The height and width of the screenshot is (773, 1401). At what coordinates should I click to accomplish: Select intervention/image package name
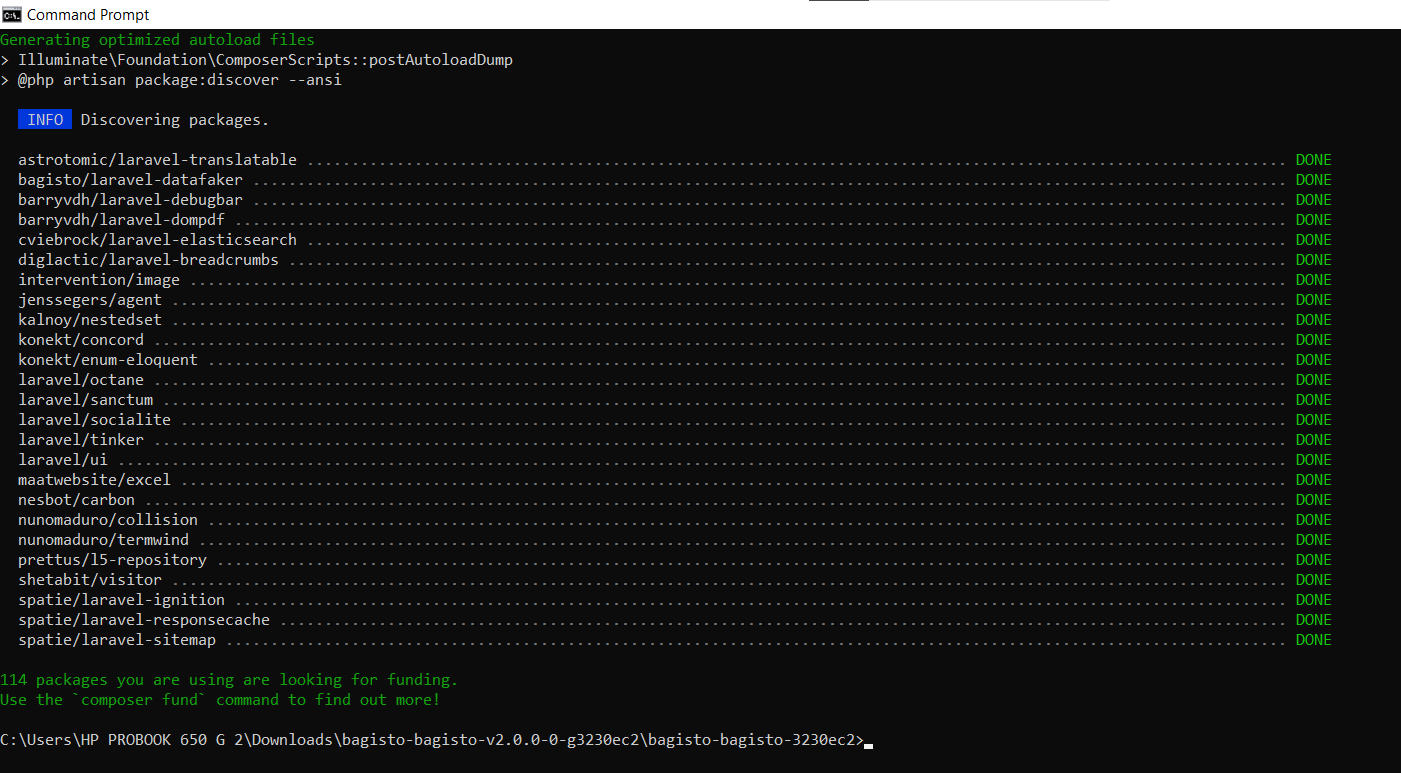(x=99, y=280)
